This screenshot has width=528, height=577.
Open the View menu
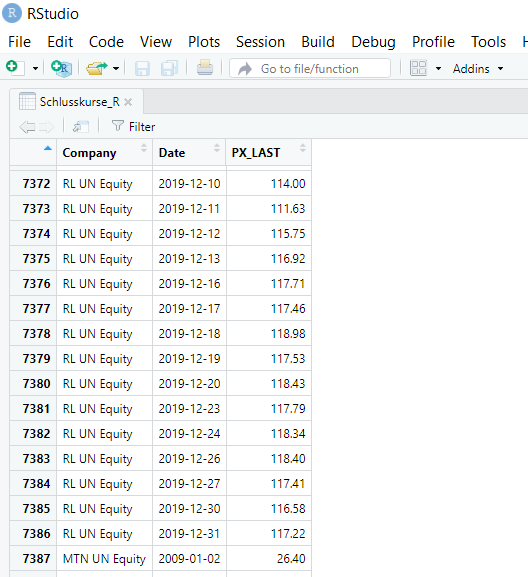(x=156, y=42)
